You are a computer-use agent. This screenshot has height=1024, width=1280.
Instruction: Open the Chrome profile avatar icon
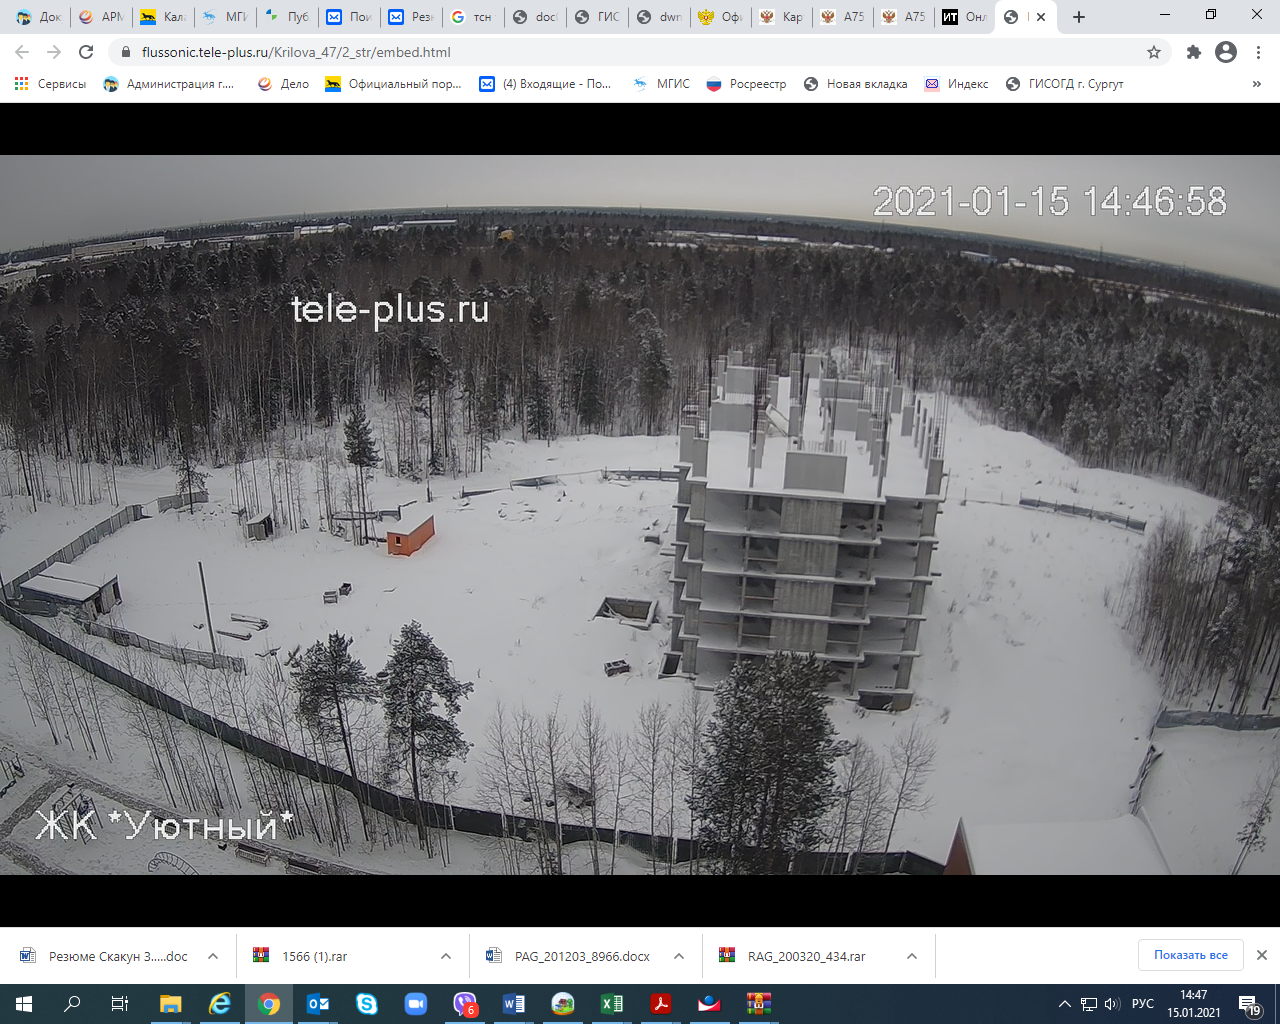point(1226,52)
